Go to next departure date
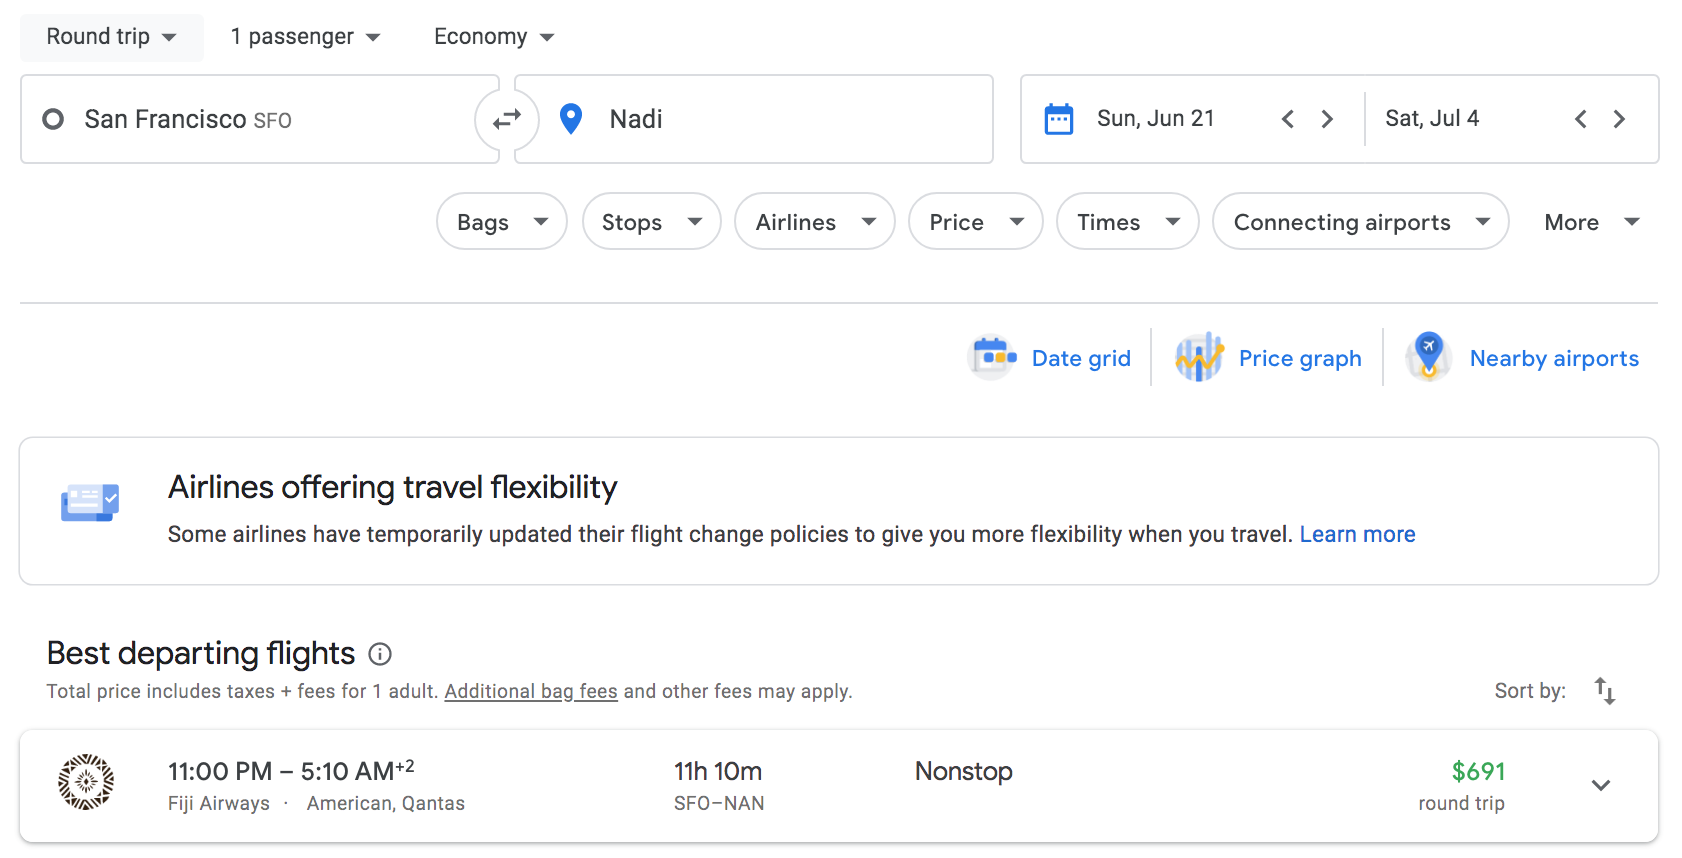 coord(1327,119)
